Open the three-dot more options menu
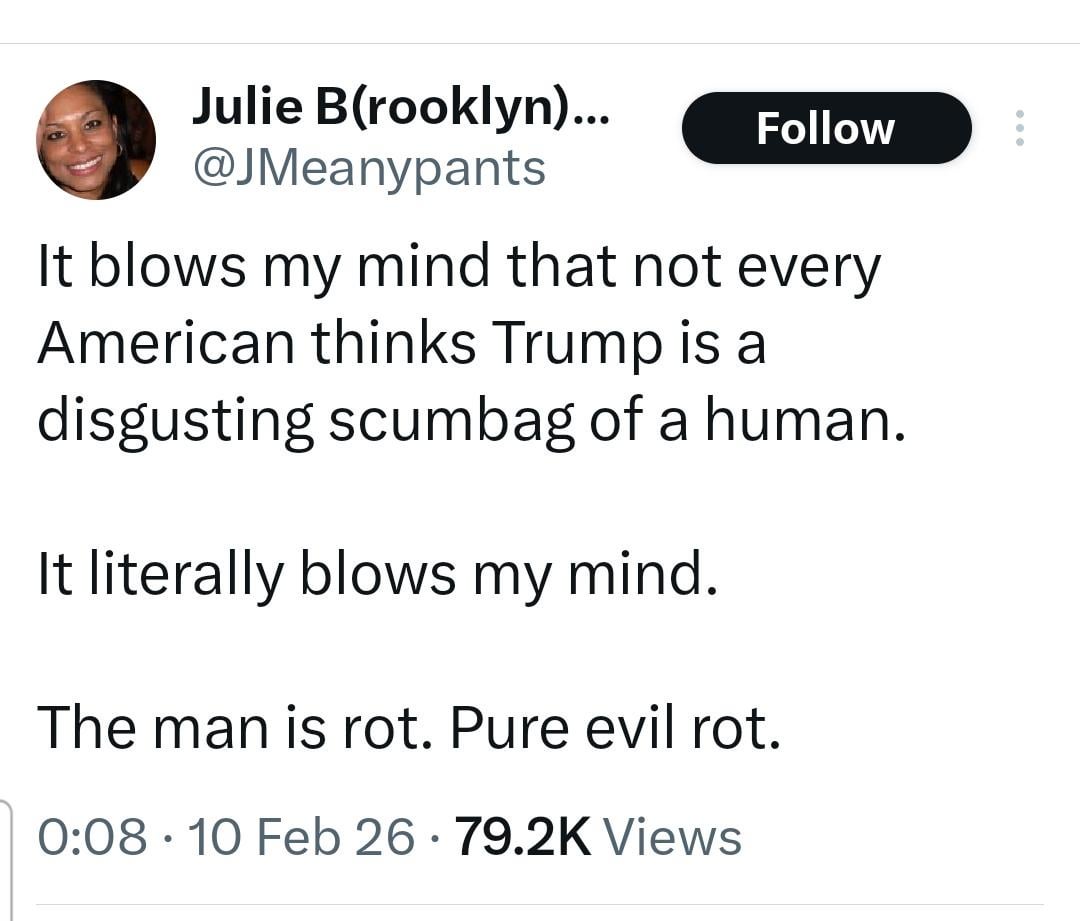Viewport: 1080px width, 921px height. 1019,128
